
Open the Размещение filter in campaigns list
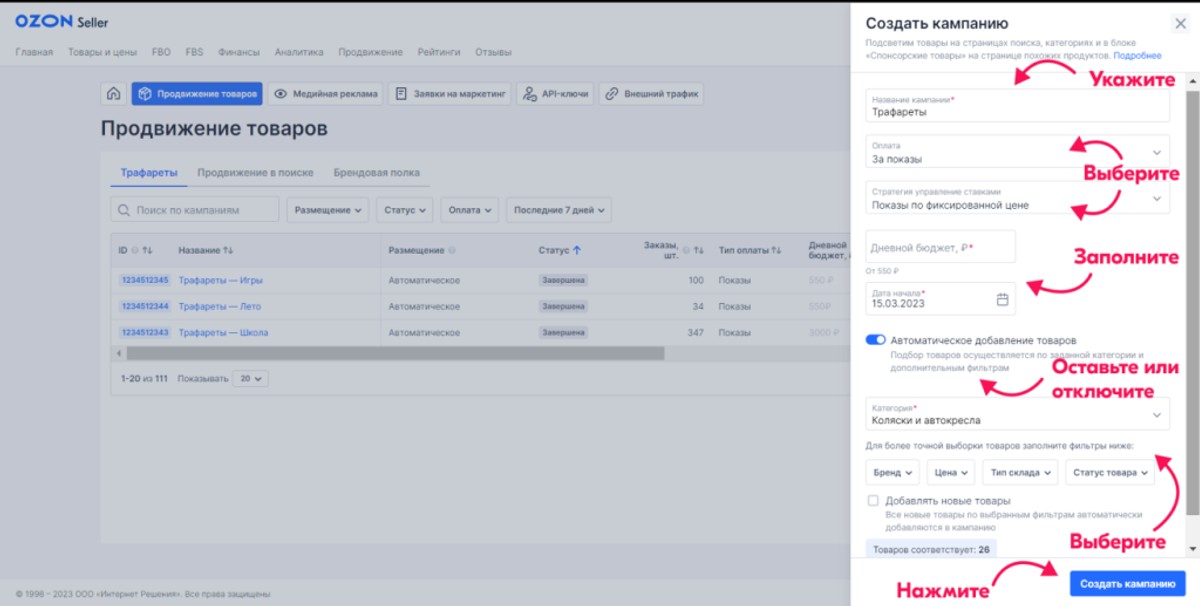pyautogui.click(x=328, y=210)
